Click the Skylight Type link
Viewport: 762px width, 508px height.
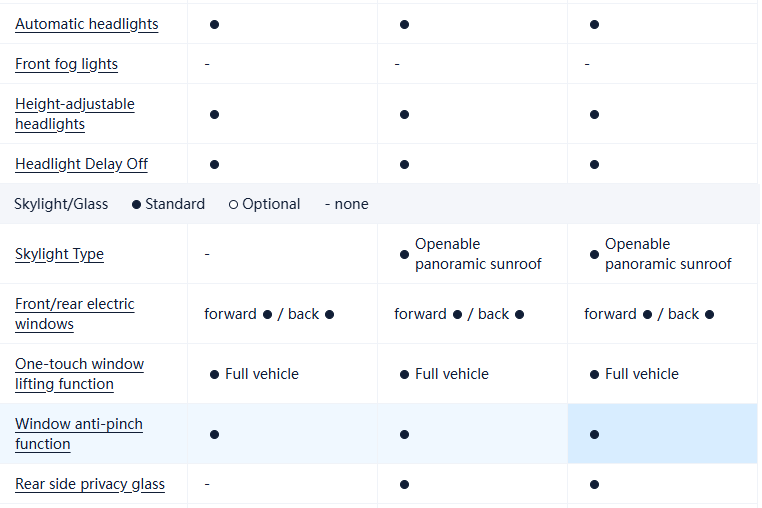coord(59,254)
